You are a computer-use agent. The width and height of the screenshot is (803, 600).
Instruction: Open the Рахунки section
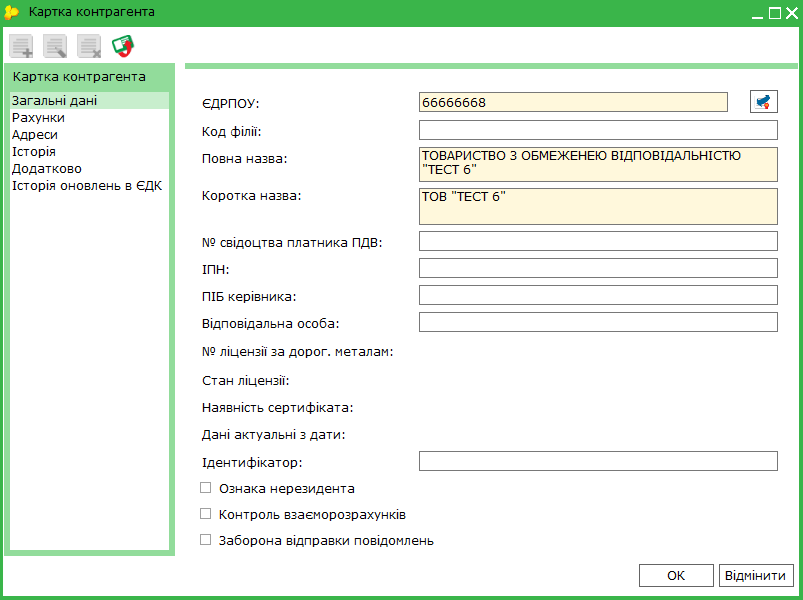(x=38, y=118)
